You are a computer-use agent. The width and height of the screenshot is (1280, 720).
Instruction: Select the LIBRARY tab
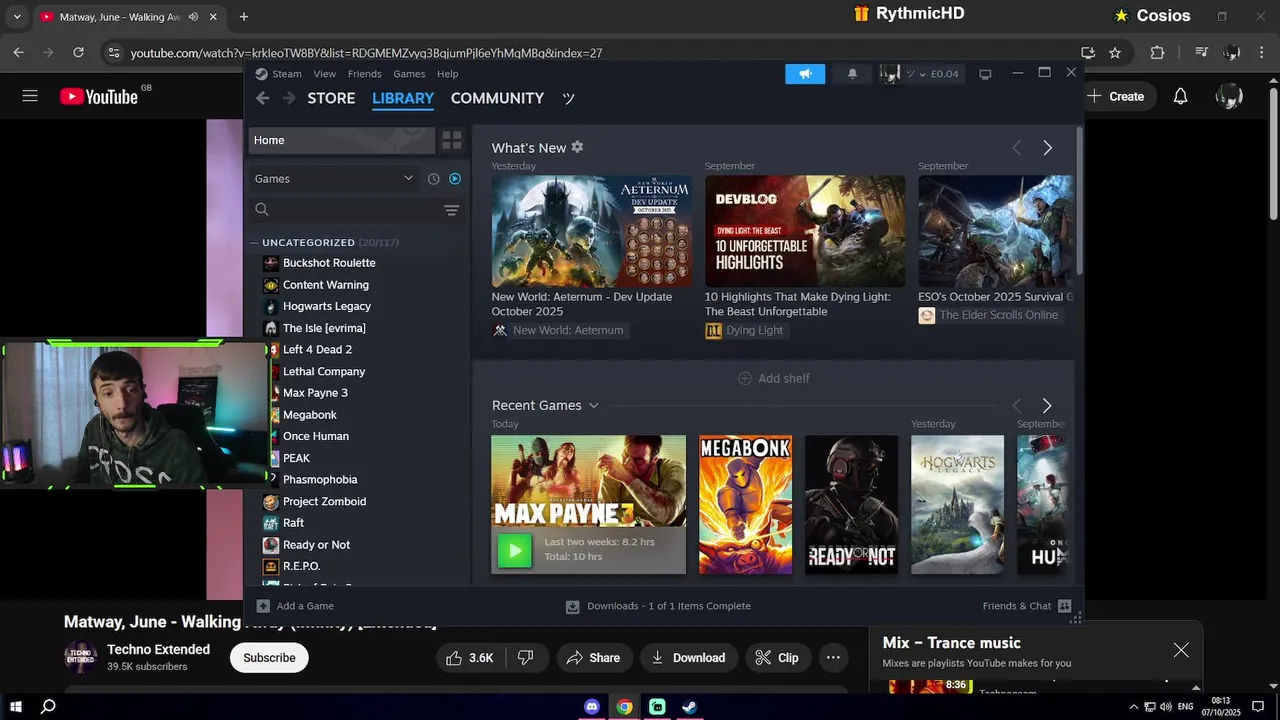(x=403, y=98)
